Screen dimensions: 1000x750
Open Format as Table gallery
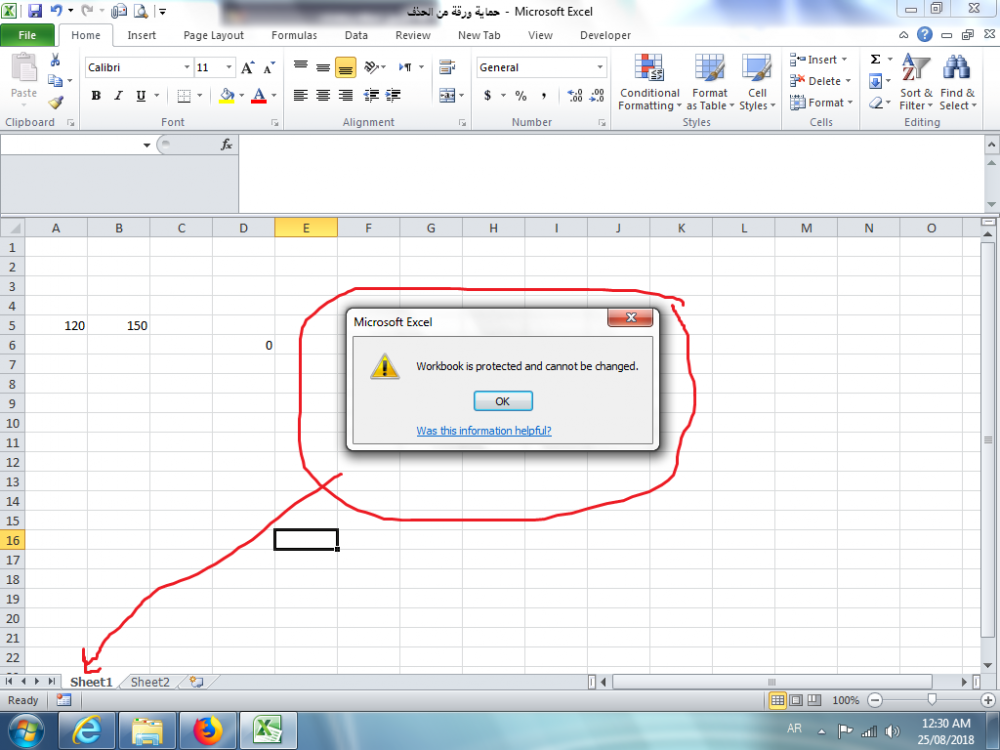pos(710,83)
